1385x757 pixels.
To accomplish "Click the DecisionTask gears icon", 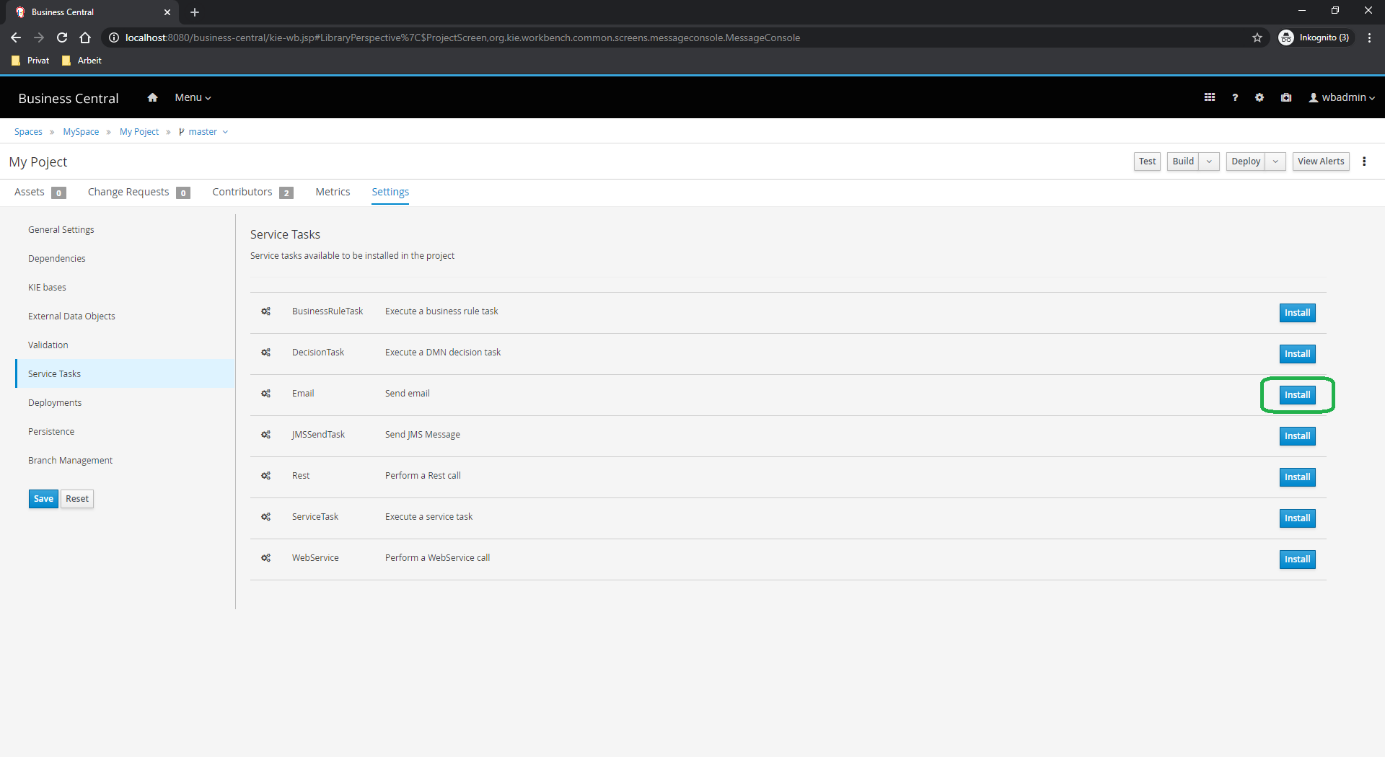I will (266, 352).
